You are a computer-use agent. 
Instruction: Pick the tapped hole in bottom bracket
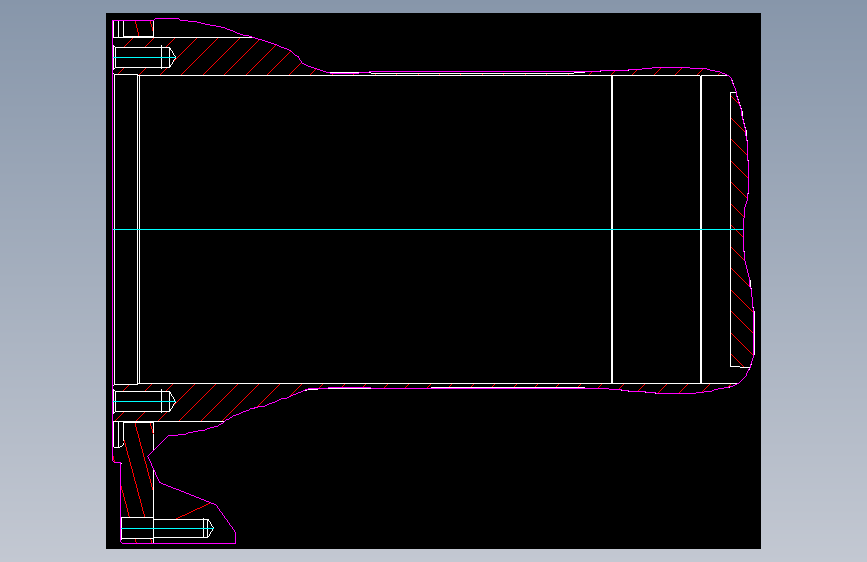[167, 528]
